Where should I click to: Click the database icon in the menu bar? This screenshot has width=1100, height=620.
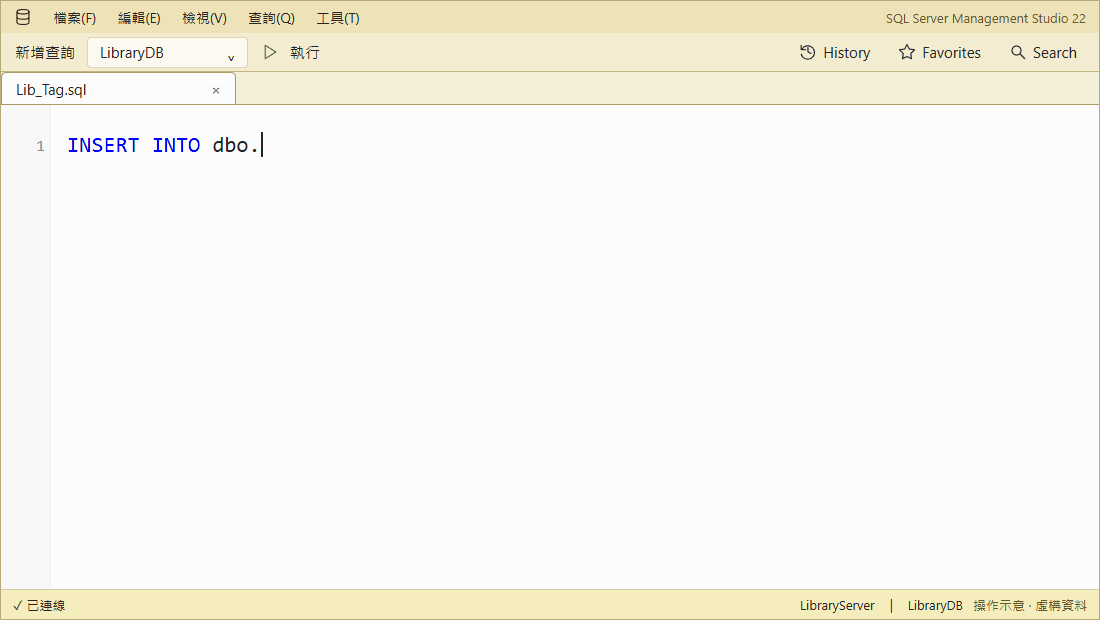22,18
